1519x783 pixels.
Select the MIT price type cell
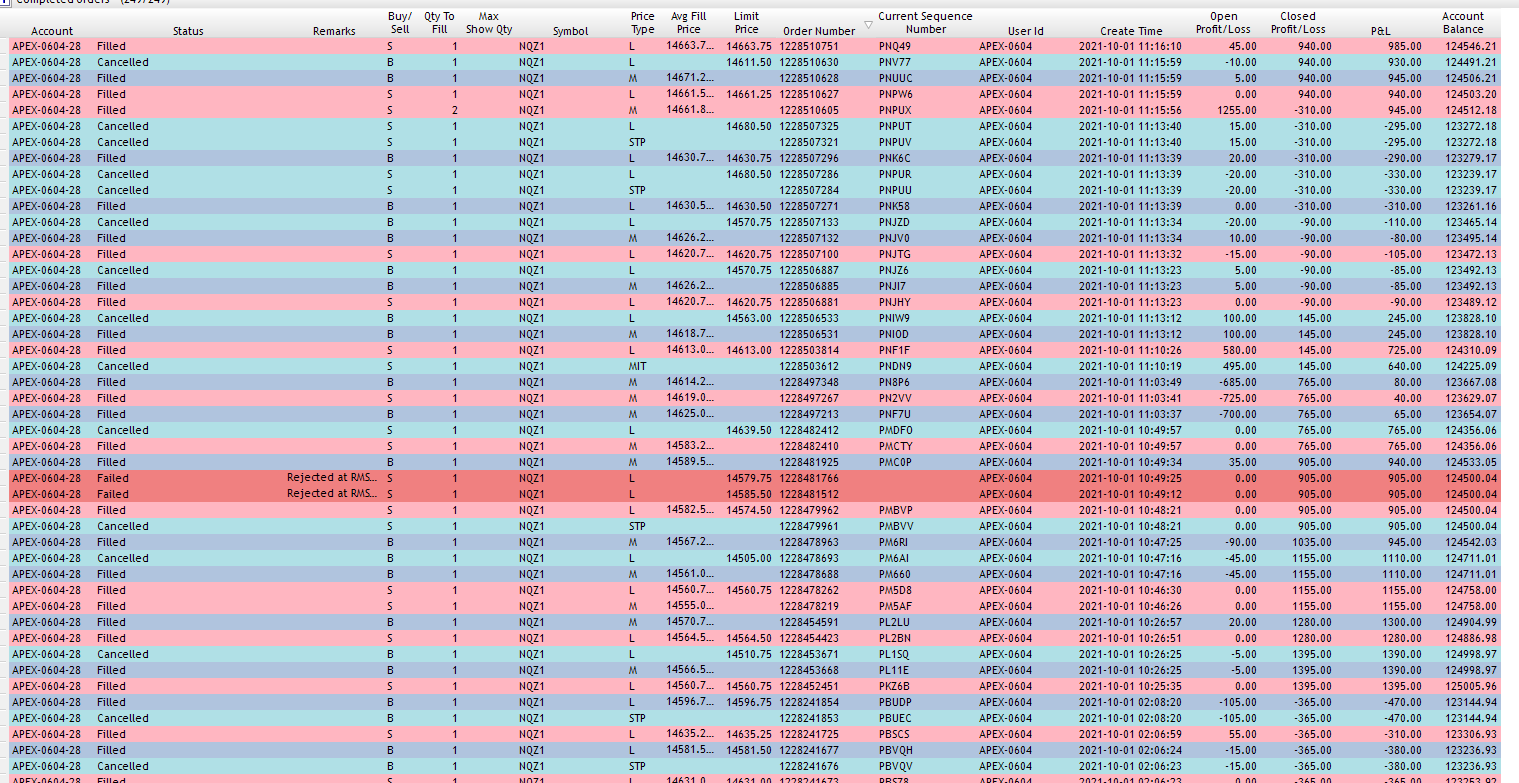tap(637, 366)
